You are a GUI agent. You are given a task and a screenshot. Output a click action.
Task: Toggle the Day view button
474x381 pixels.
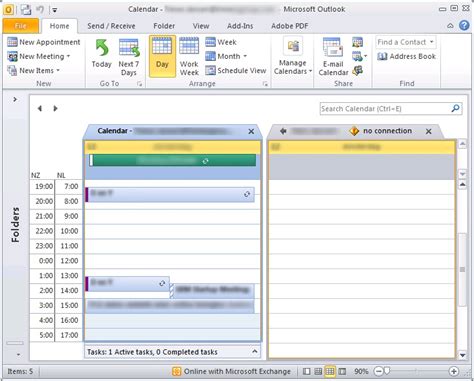[x=162, y=56]
